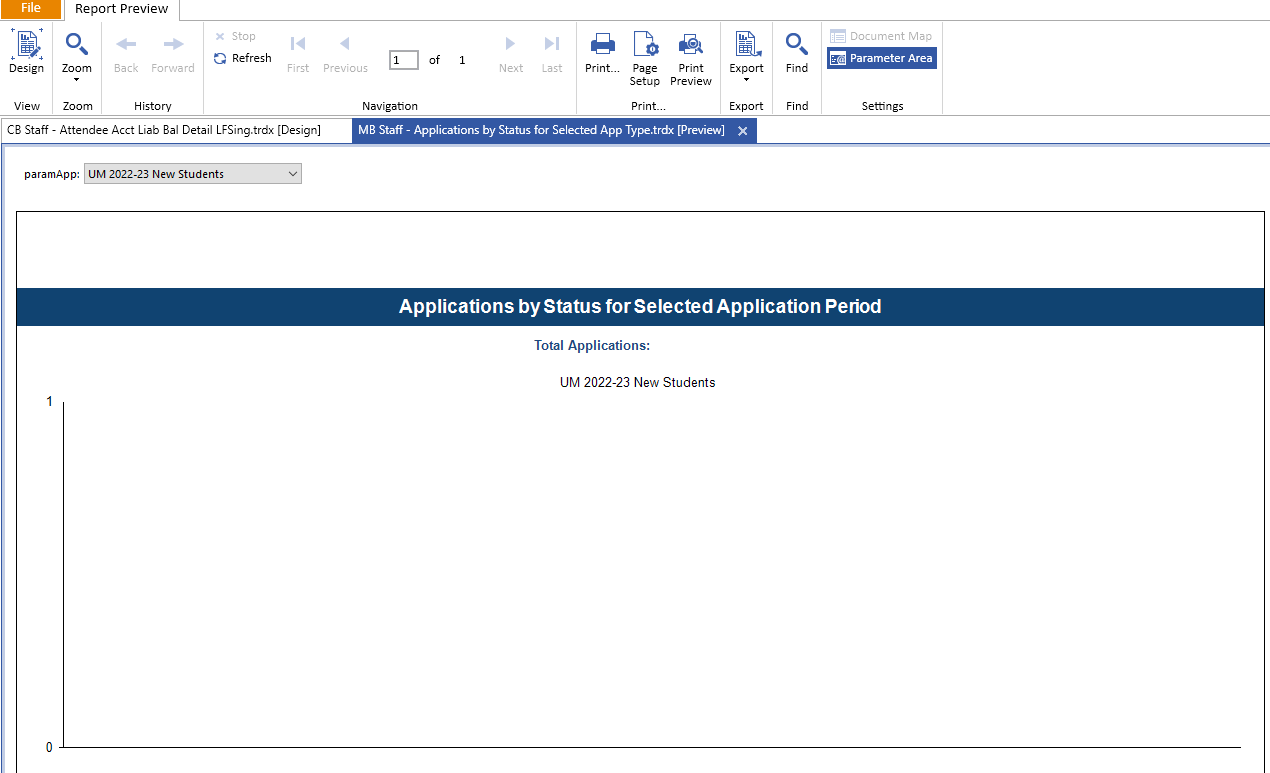Image resolution: width=1270 pixels, height=773 pixels.
Task: Expand the paramApp dropdown list
Action: tap(292, 174)
